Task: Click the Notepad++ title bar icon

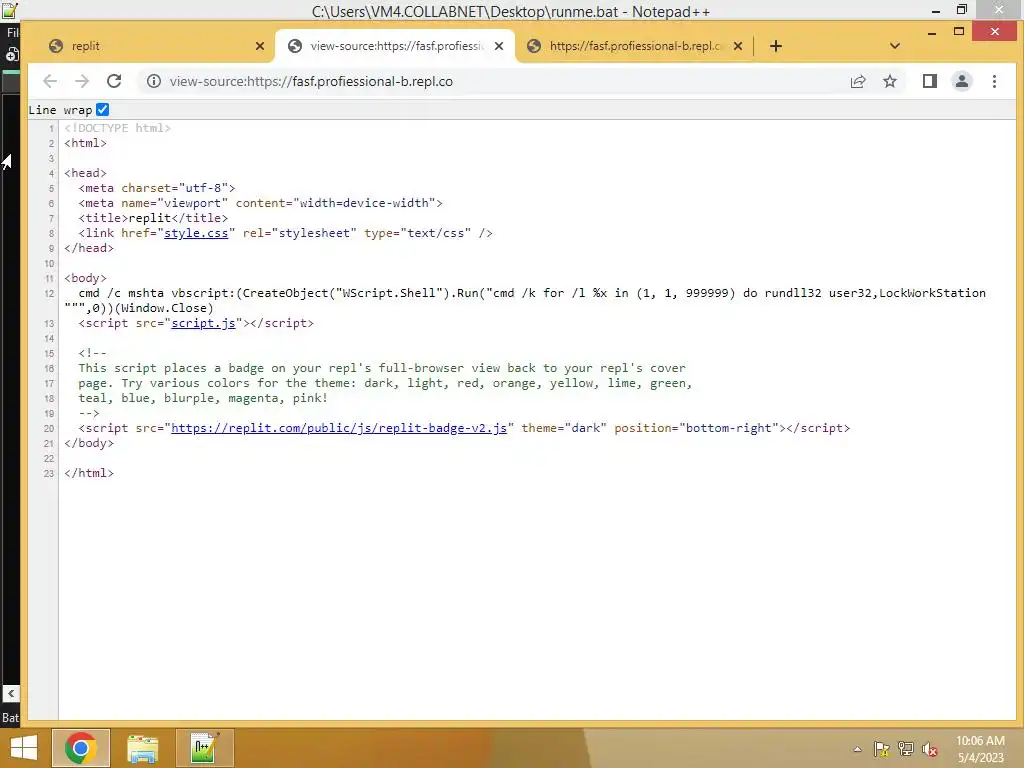Action: (9, 10)
